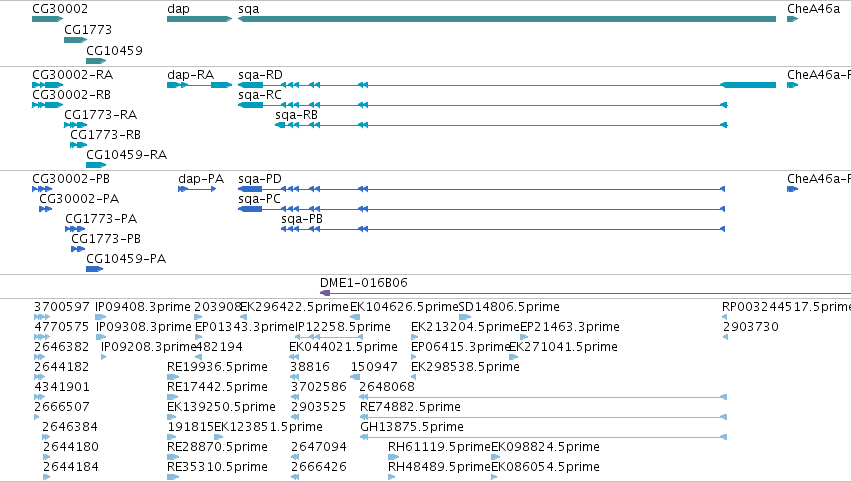Viewport: 851px width, 482px height.
Task: Select the sqa-RC transcript
Action: (482, 105)
